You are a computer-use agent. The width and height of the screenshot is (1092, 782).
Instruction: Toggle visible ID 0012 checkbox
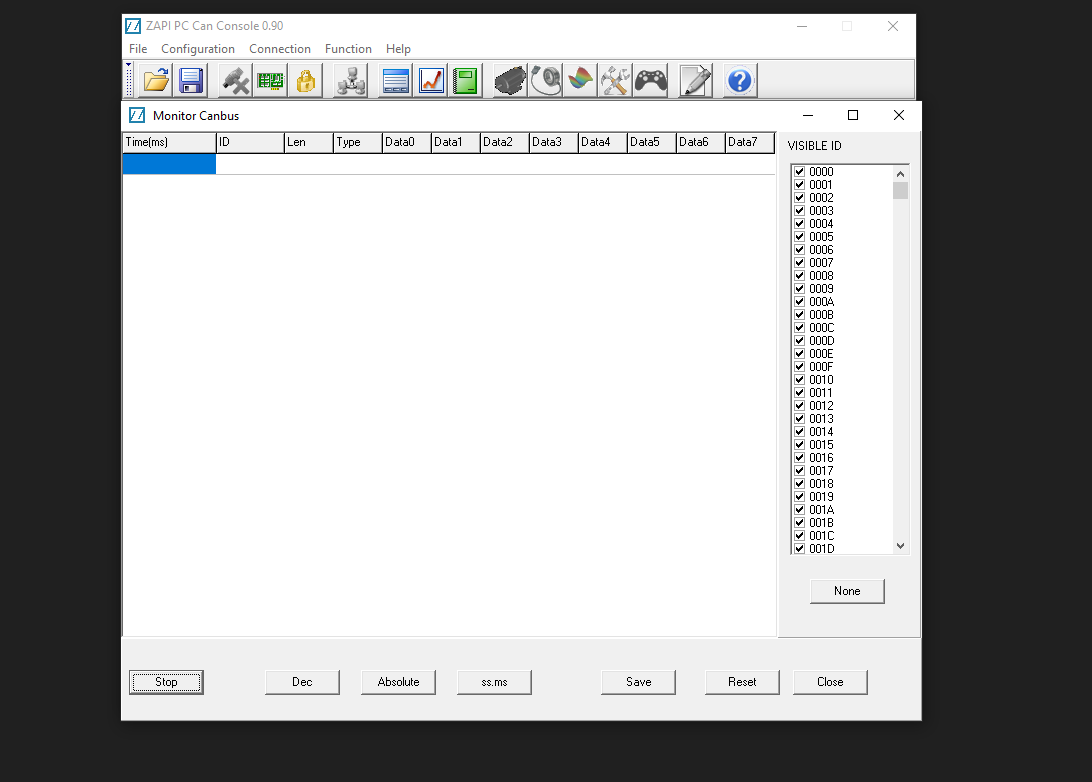pos(800,405)
